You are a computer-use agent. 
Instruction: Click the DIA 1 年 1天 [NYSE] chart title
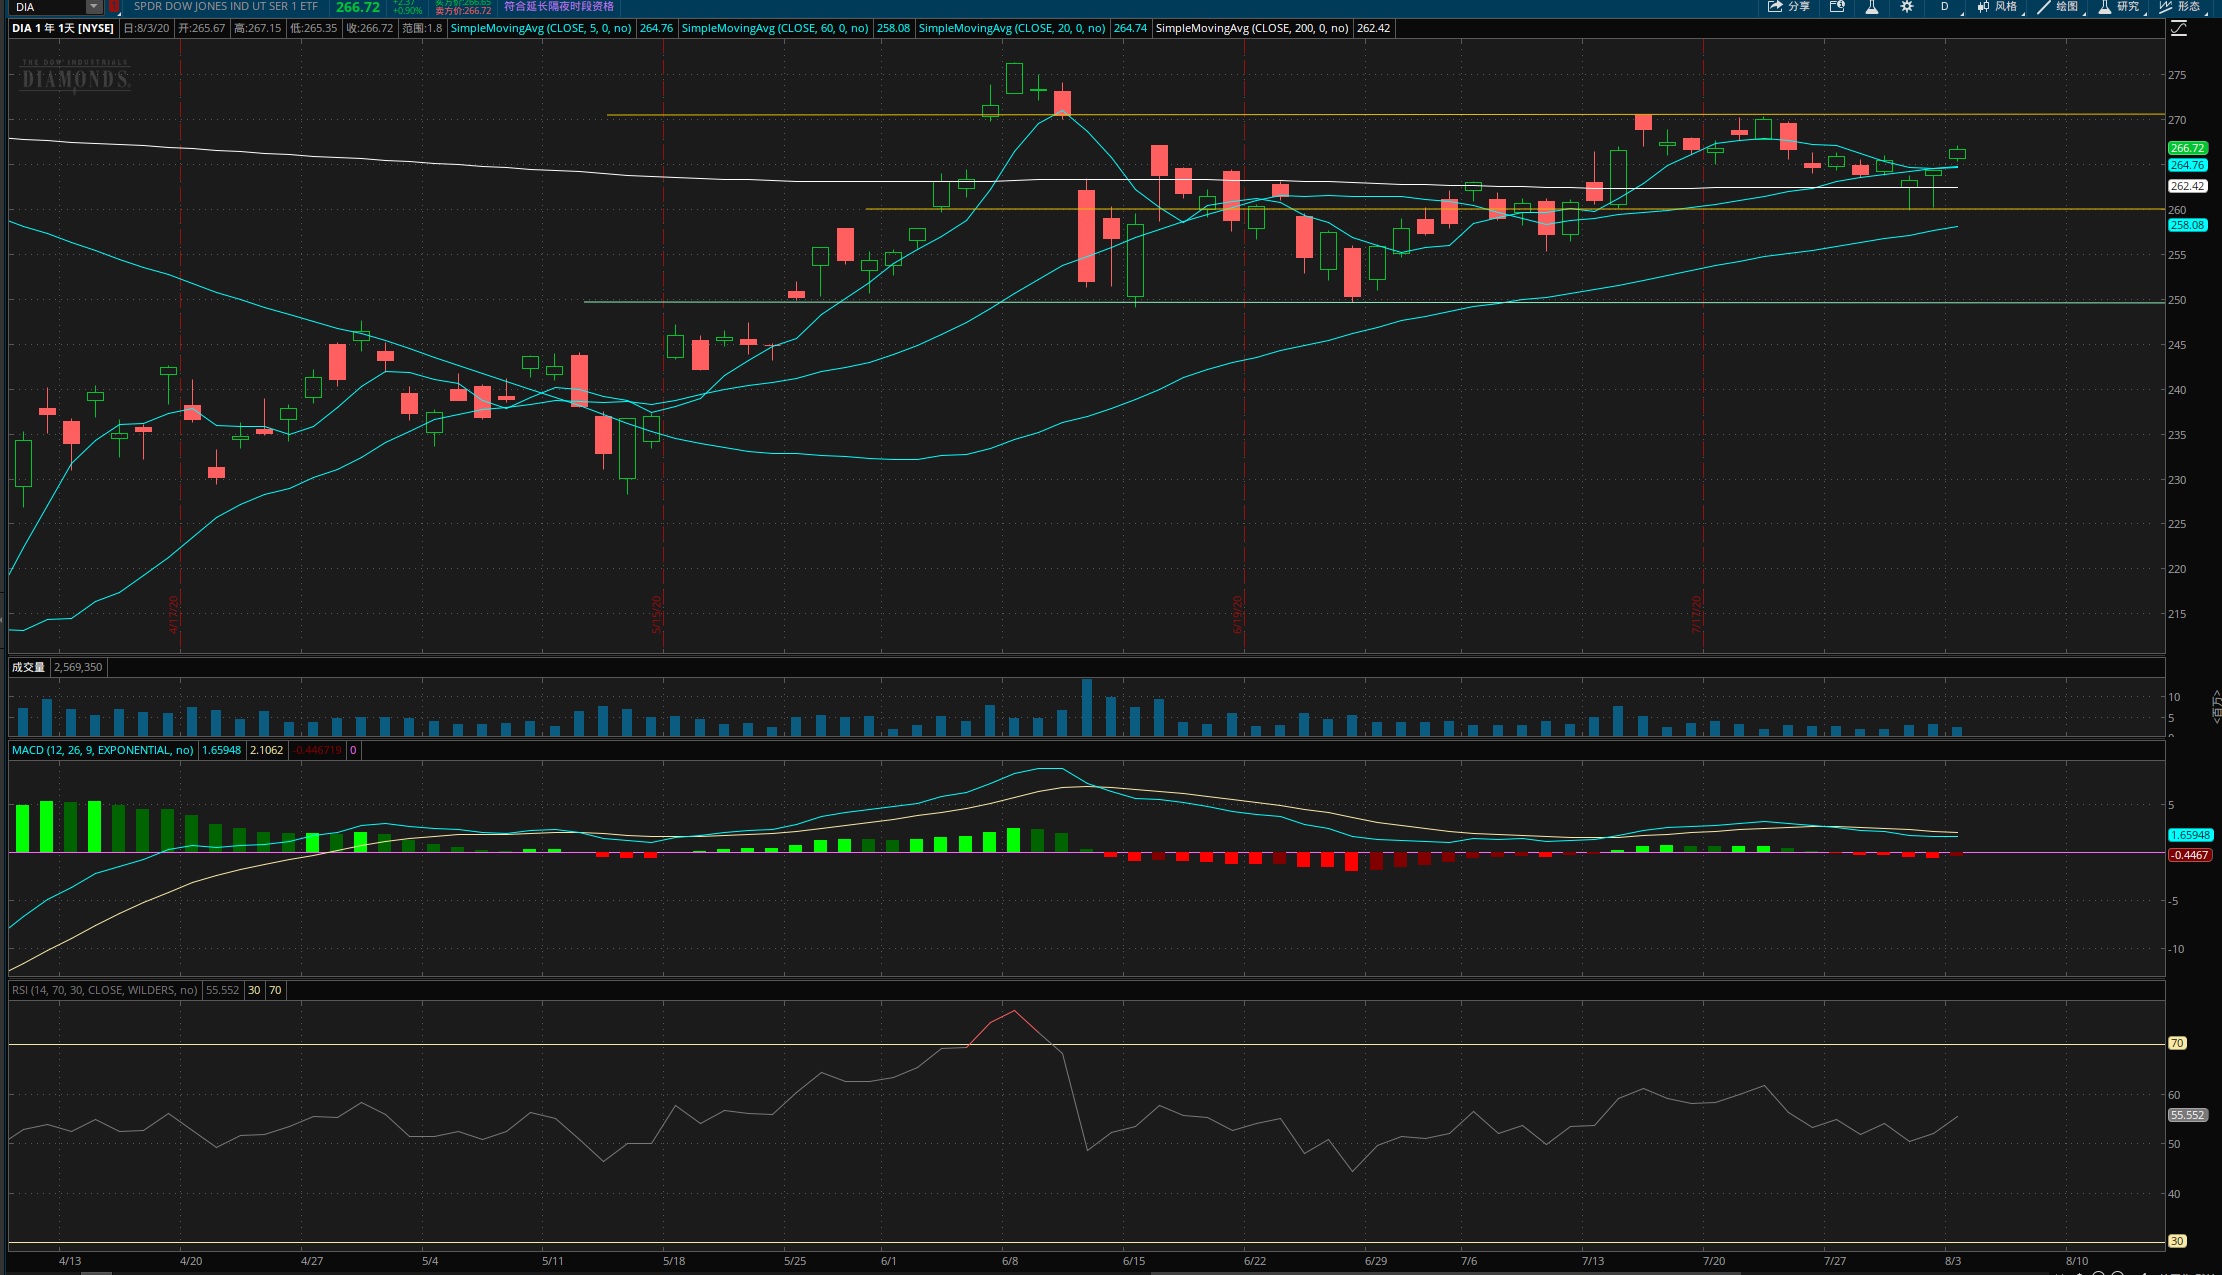pyautogui.click(x=63, y=28)
